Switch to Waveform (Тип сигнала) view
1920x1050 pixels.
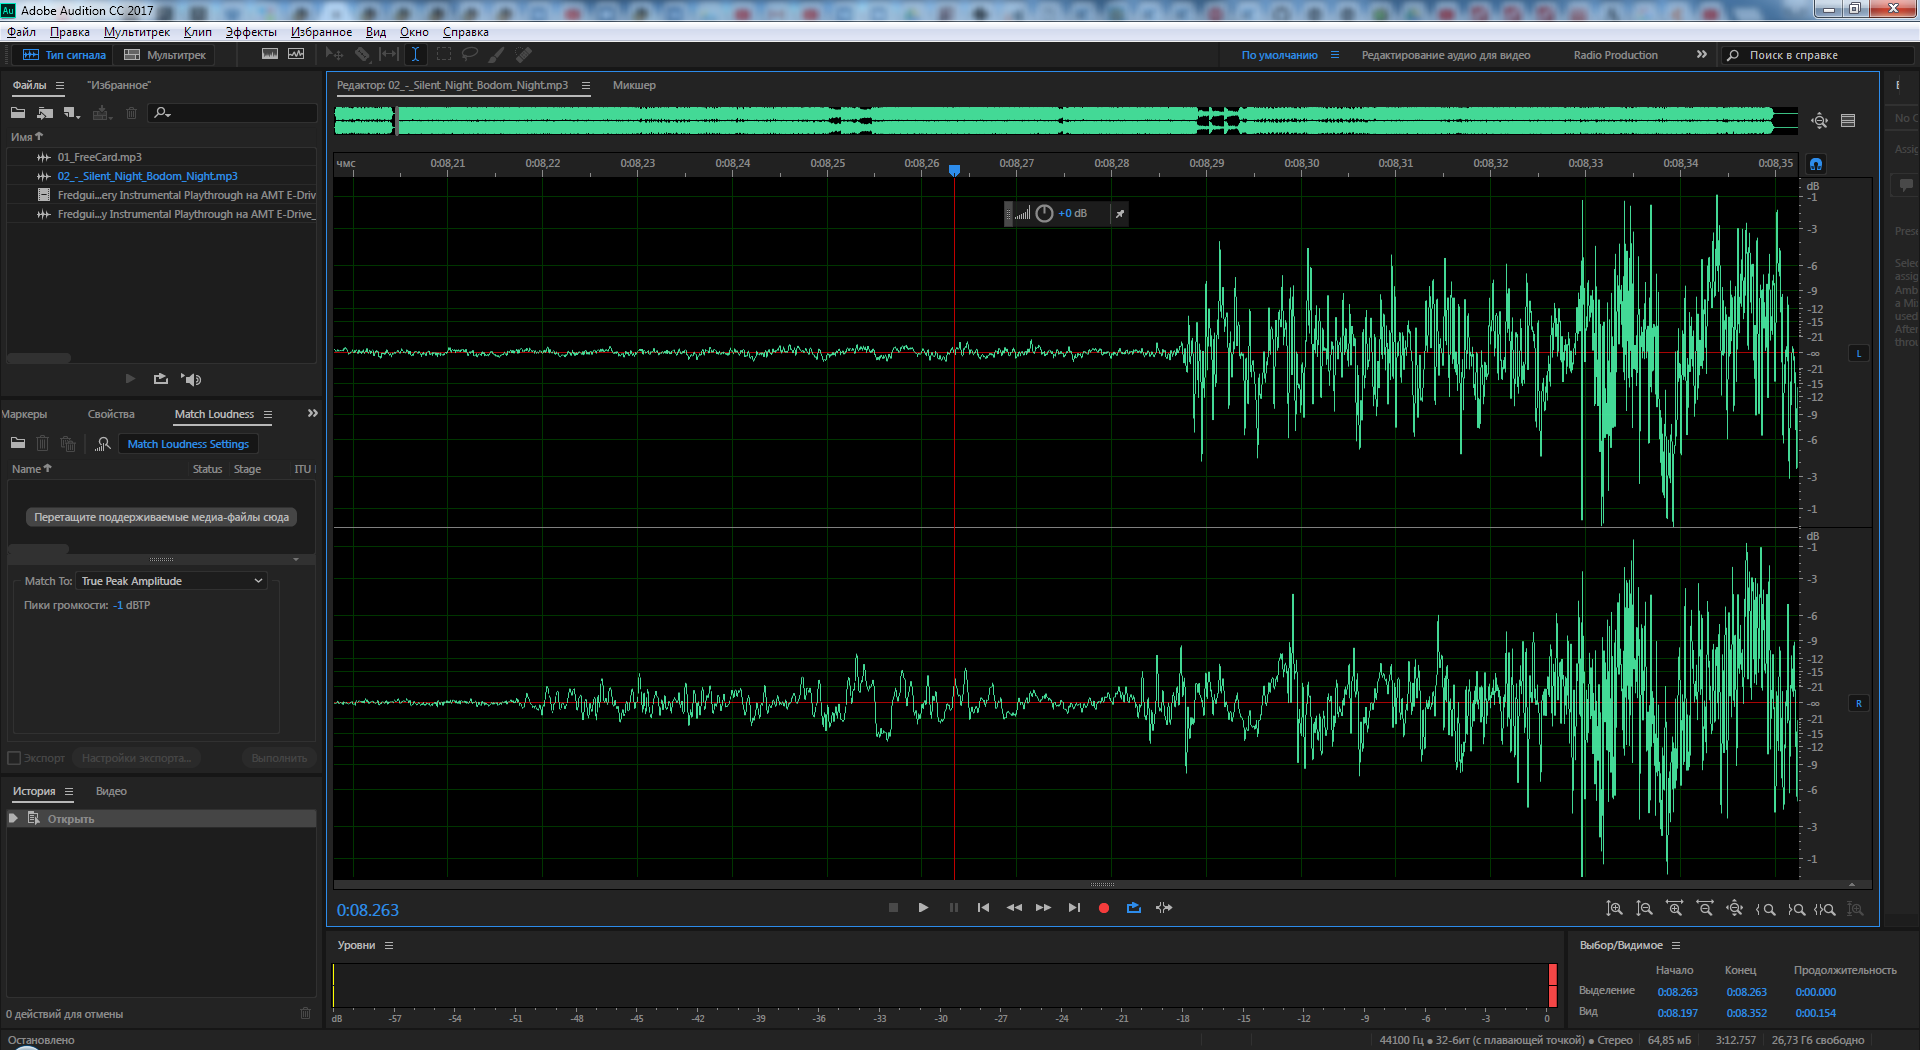(x=64, y=55)
